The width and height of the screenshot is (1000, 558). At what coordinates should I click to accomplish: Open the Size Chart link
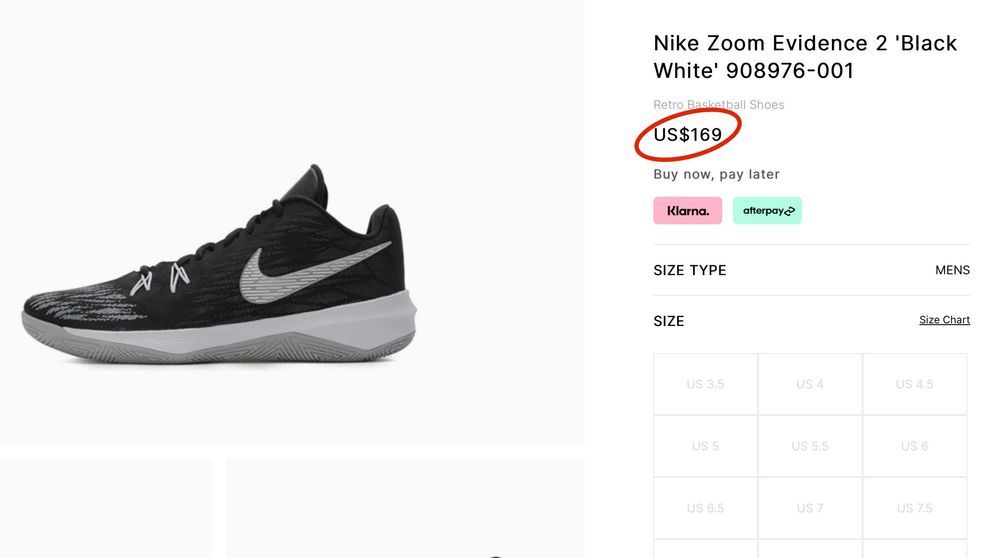tap(944, 320)
